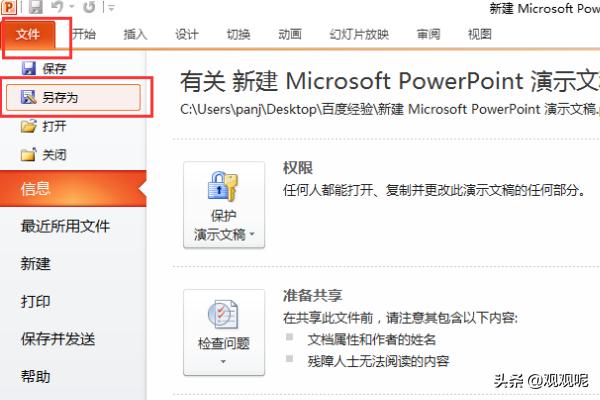Click the 残障人士无法阅读的内容 list item
600x400 pixels.
coord(378,361)
